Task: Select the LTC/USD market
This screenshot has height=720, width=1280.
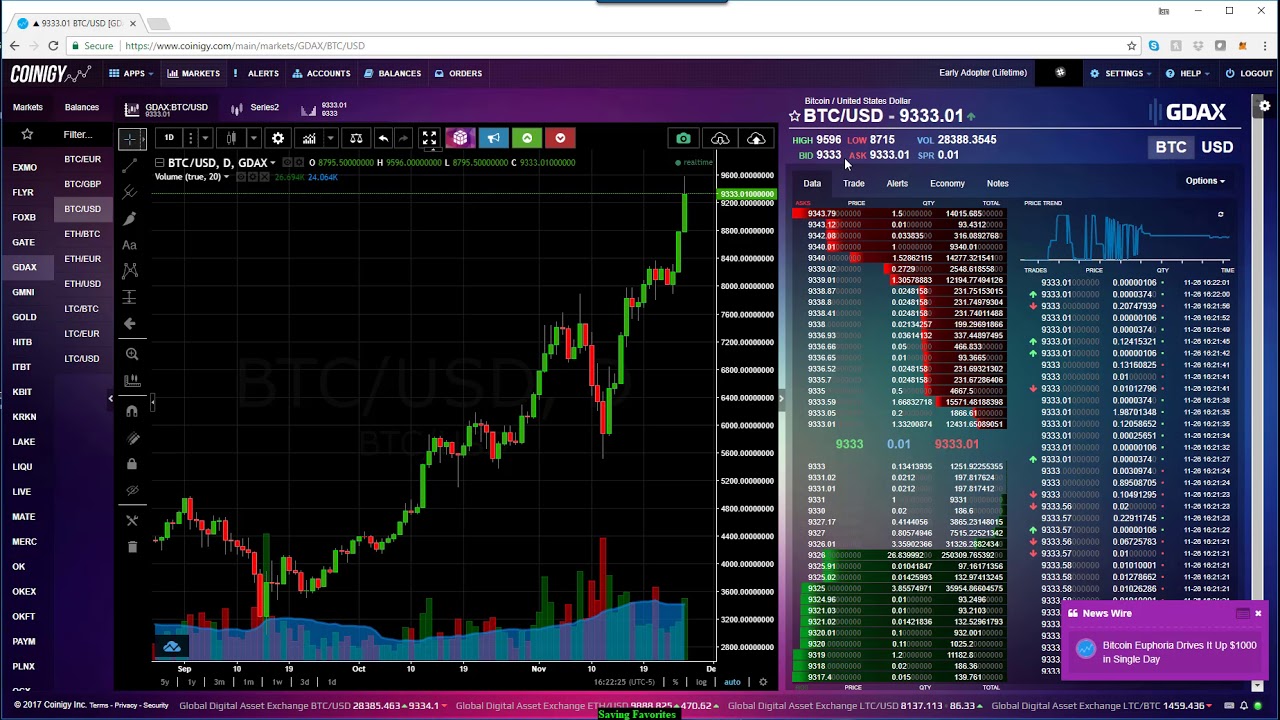Action: coord(82,358)
